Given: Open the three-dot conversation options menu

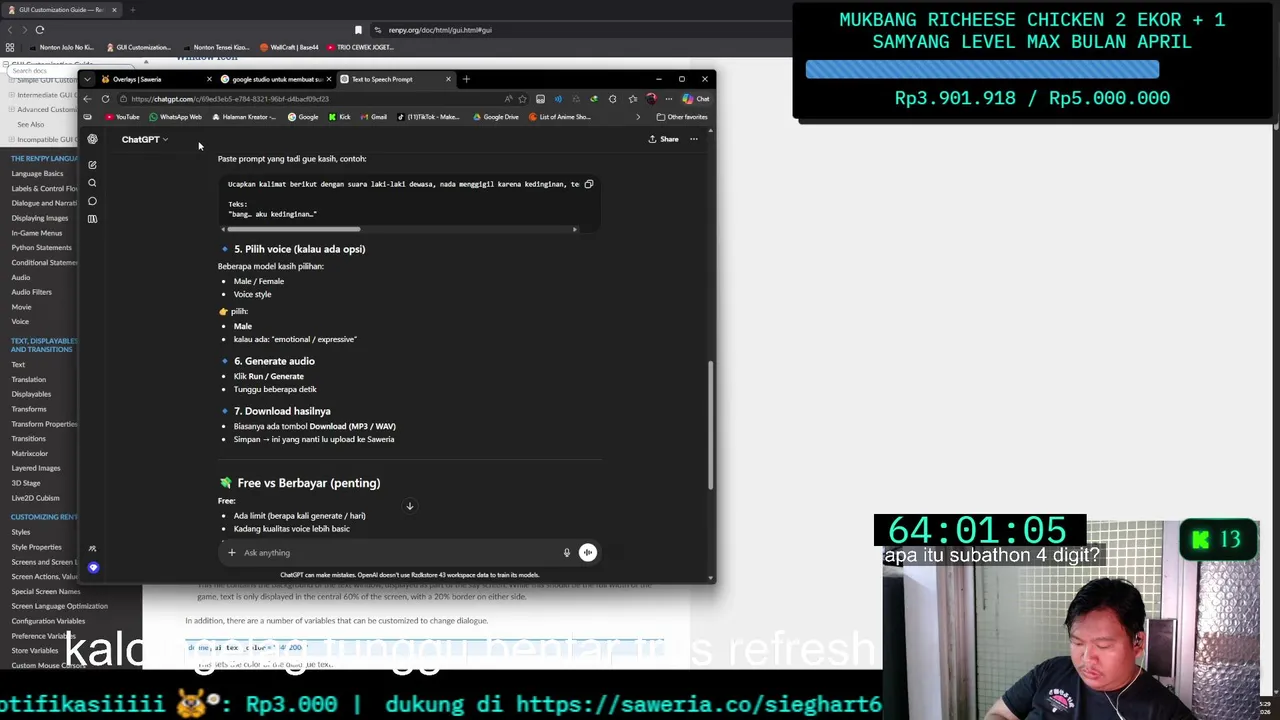Looking at the screenshot, I should pos(693,139).
